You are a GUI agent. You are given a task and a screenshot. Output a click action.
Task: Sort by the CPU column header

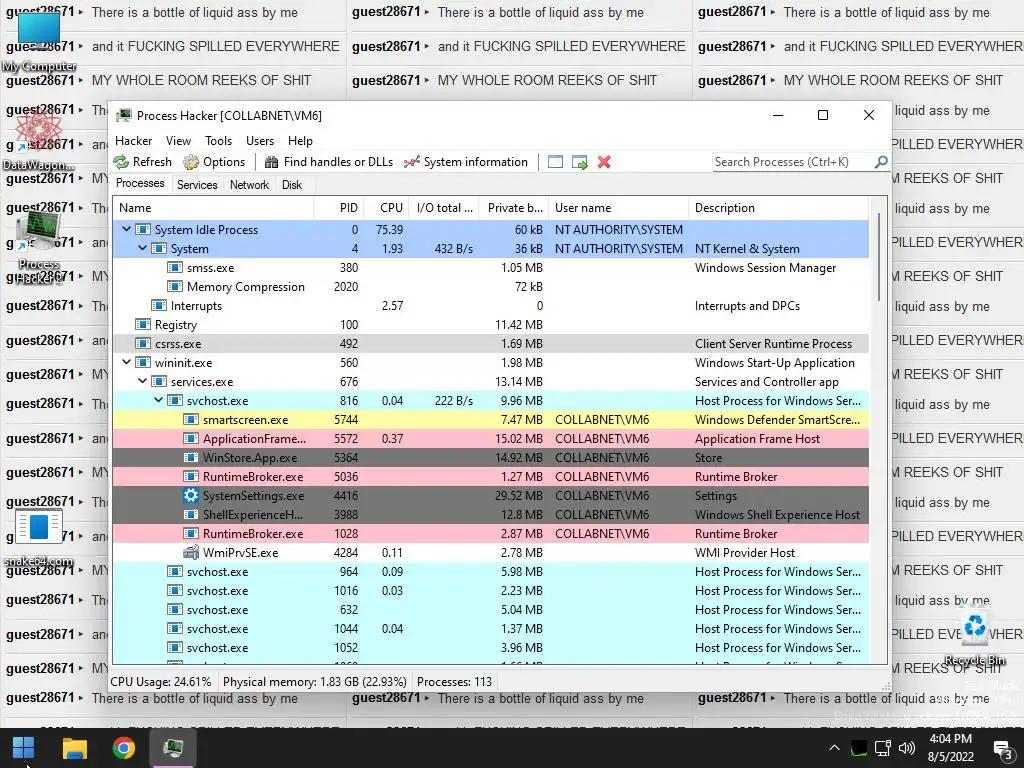coord(386,208)
